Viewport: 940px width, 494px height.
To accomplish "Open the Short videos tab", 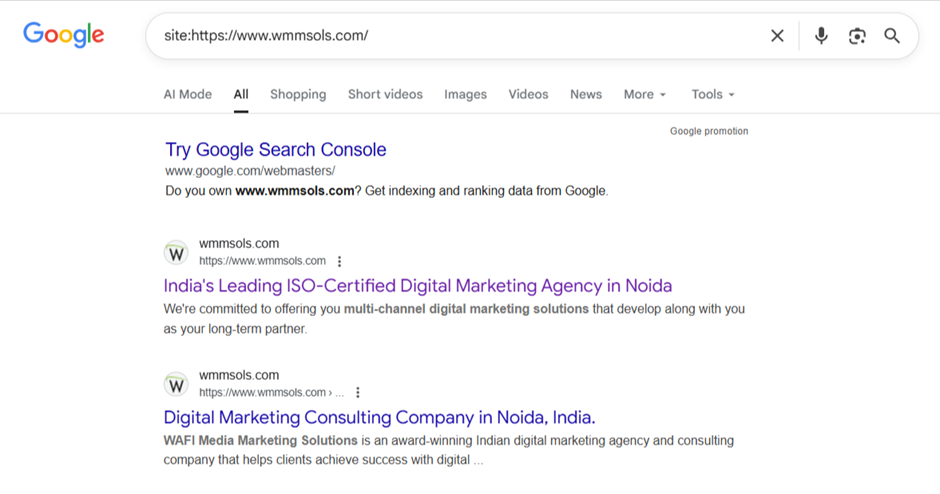I will click(x=385, y=94).
